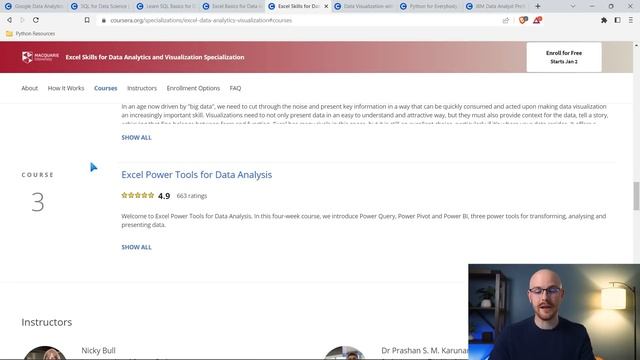Viewport: 640px width, 360px height.
Task: Open Brave Shields lion icon
Action: [522, 20]
